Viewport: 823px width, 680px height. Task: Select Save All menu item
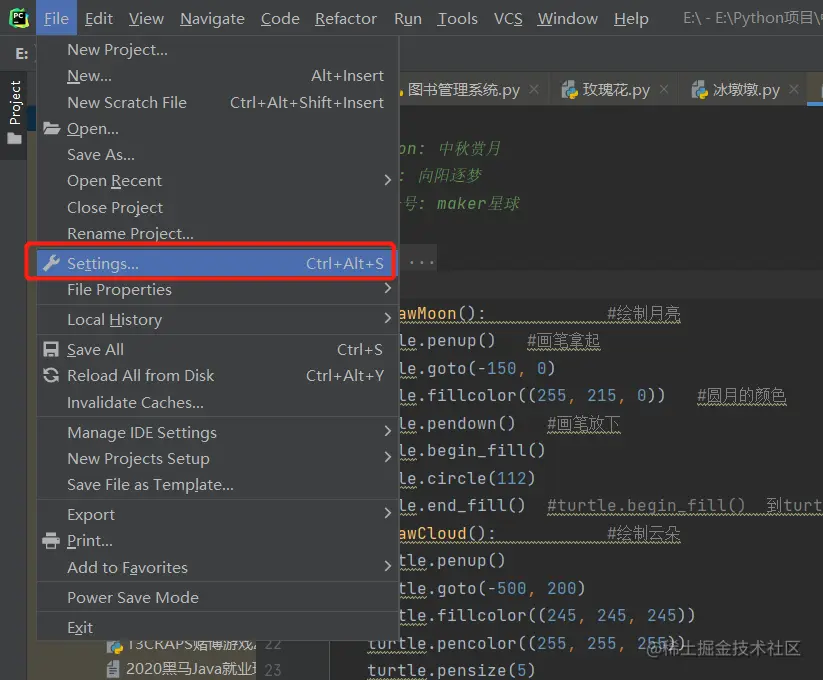[217, 349]
